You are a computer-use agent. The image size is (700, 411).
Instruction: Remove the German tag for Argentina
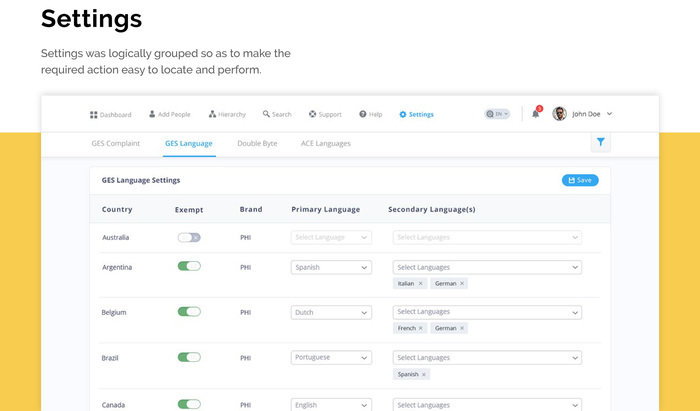pyautogui.click(x=462, y=283)
